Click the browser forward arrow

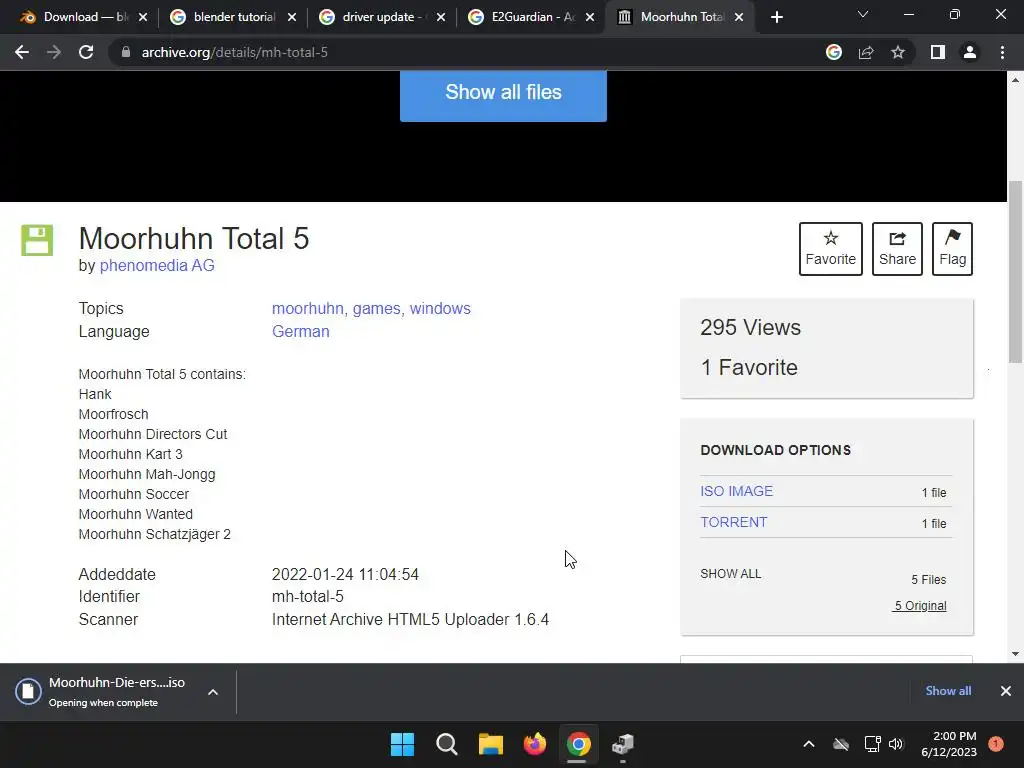(54, 52)
